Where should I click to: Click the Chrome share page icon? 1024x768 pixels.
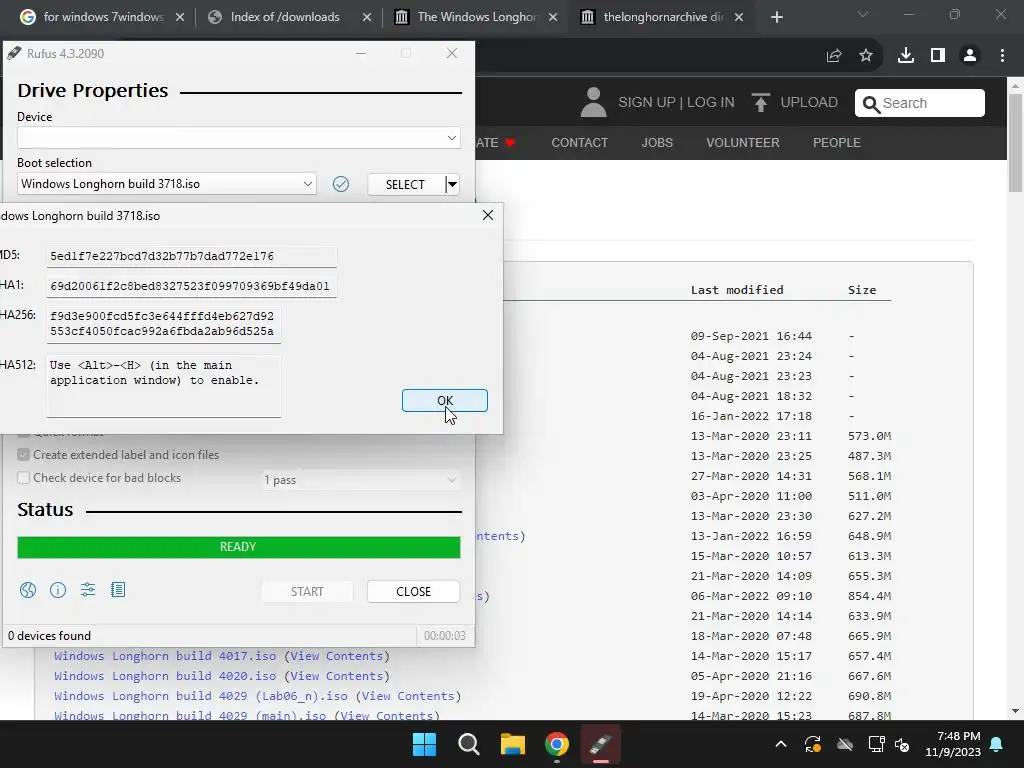834,56
